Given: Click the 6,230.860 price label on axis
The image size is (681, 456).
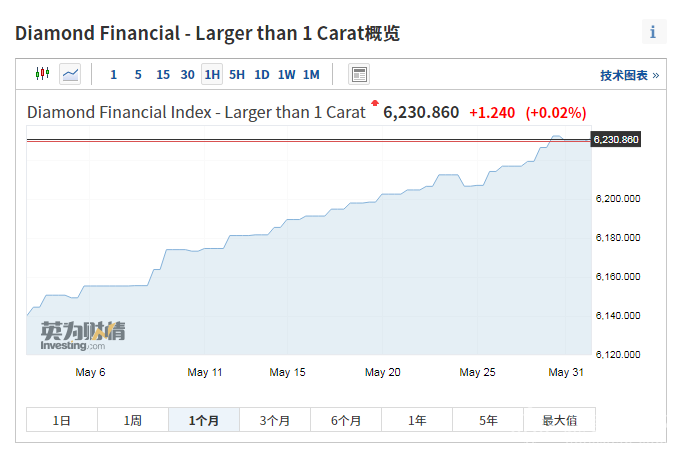Looking at the screenshot, I should (x=616, y=139).
